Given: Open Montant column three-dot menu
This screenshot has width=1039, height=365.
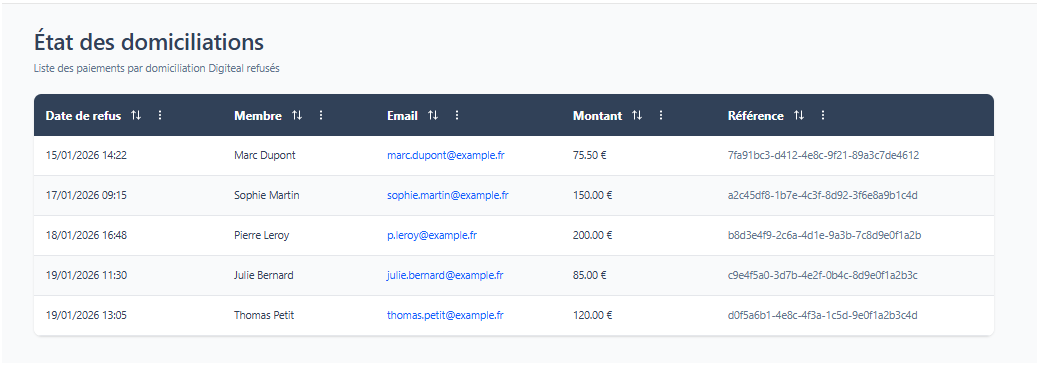Looking at the screenshot, I should pos(661,115).
